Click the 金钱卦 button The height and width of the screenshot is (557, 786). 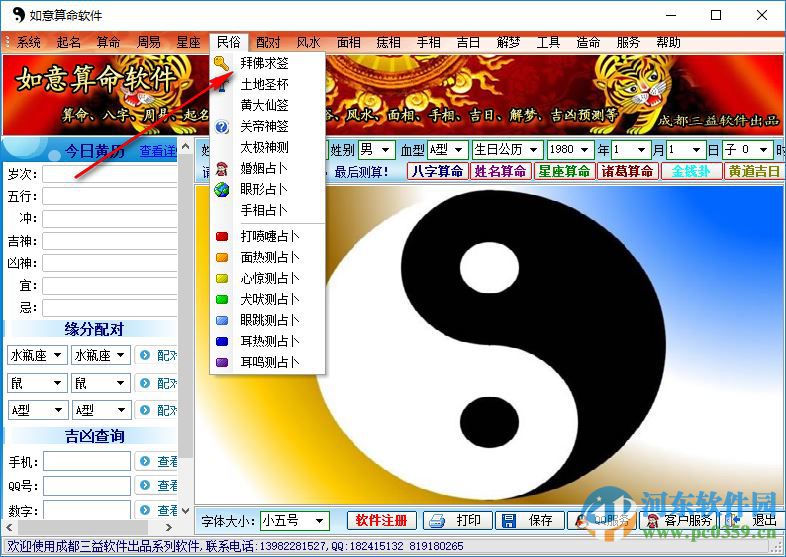[x=691, y=171]
